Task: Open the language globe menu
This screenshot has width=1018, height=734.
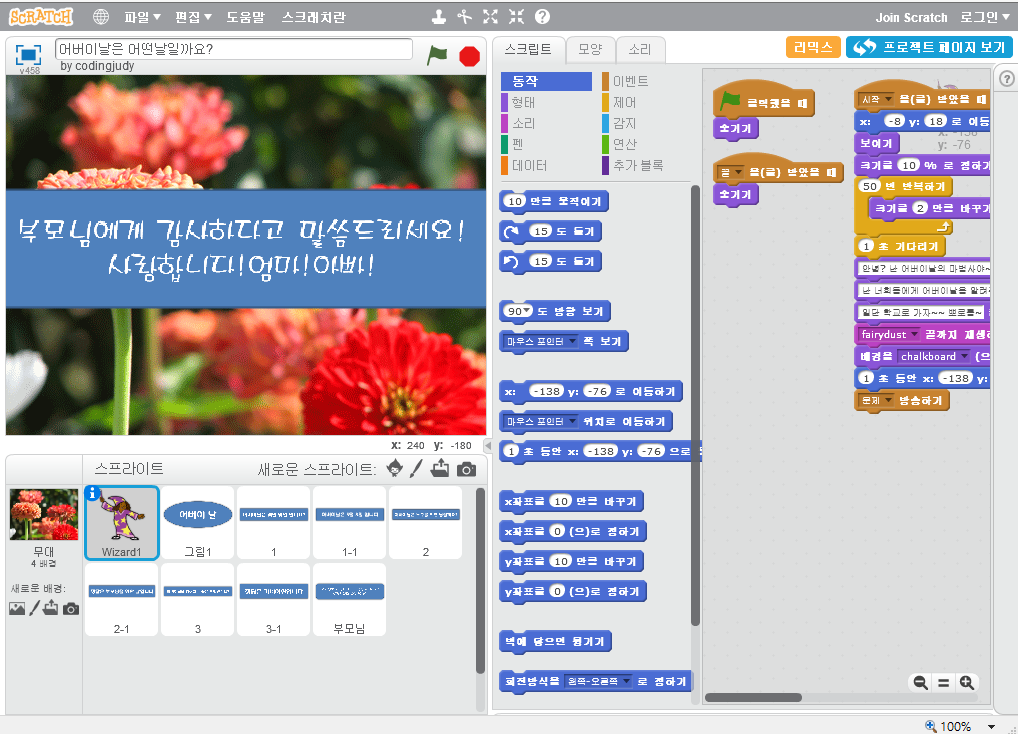Action: pyautogui.click(x=101, y=17)
